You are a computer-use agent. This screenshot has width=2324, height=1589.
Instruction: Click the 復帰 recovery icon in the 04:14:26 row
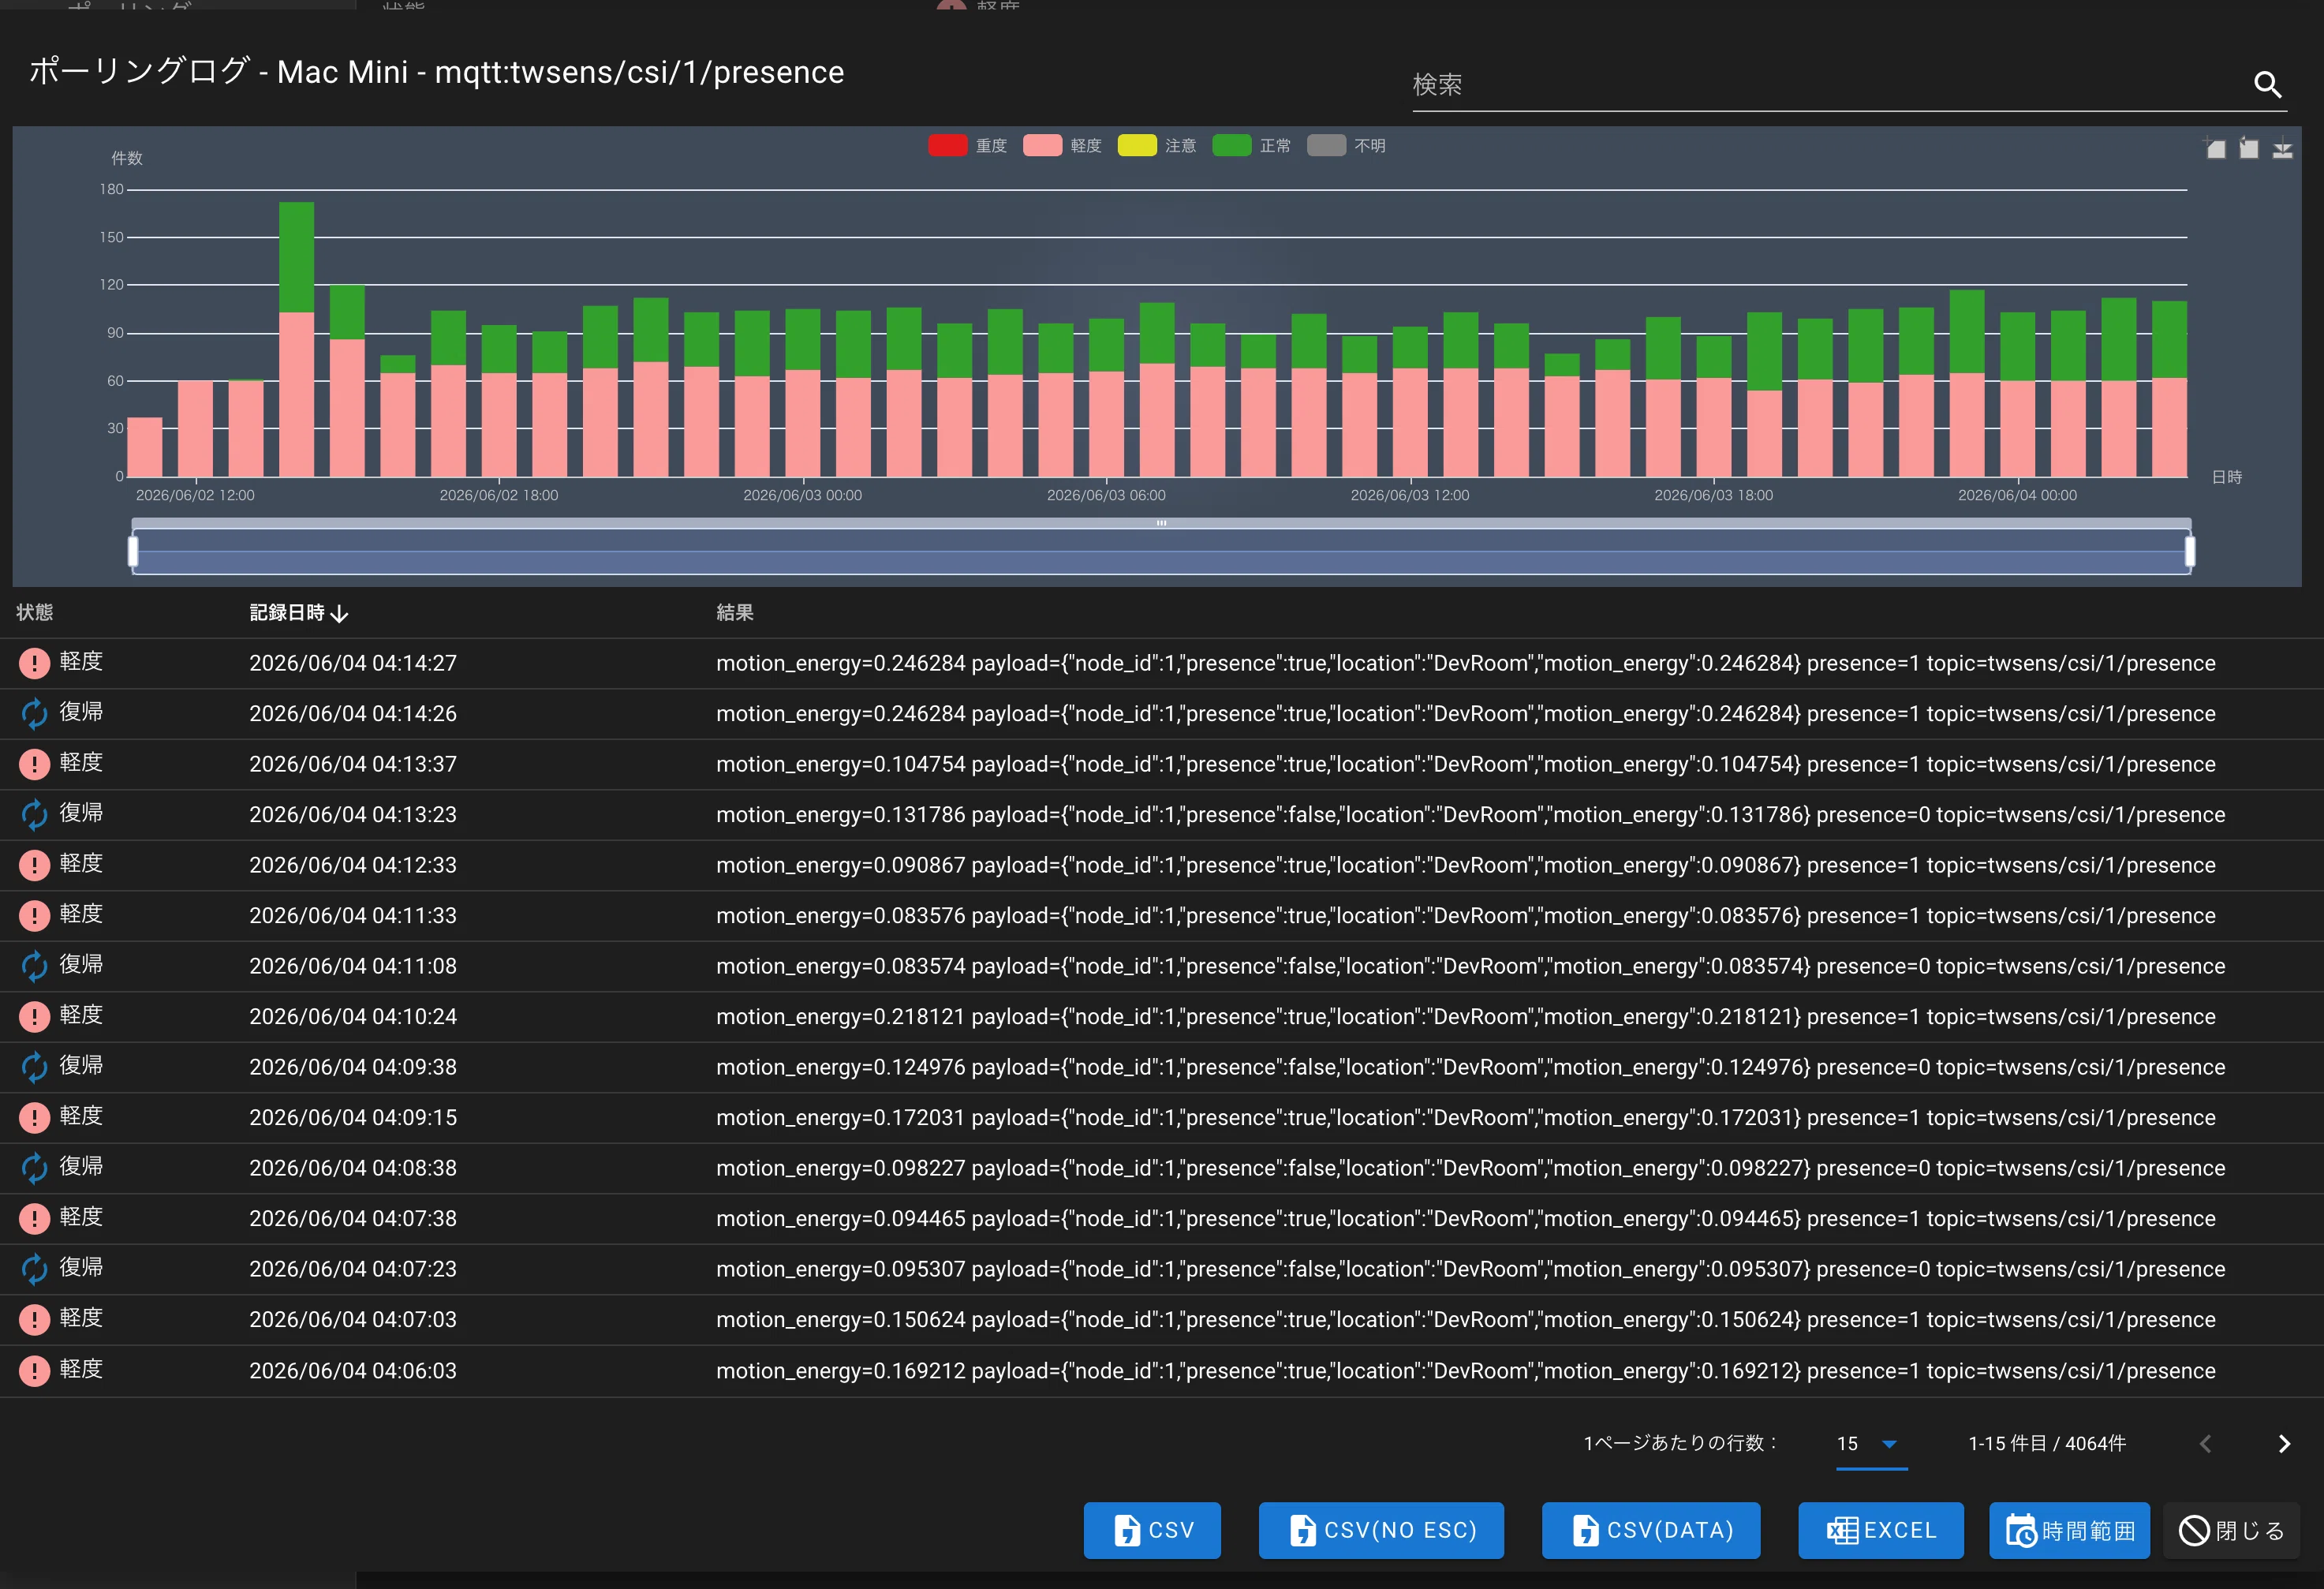pos(34,713)
